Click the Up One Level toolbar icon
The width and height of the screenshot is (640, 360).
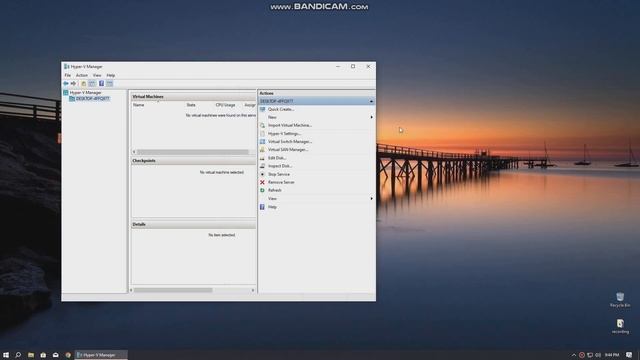click(84, 84)
